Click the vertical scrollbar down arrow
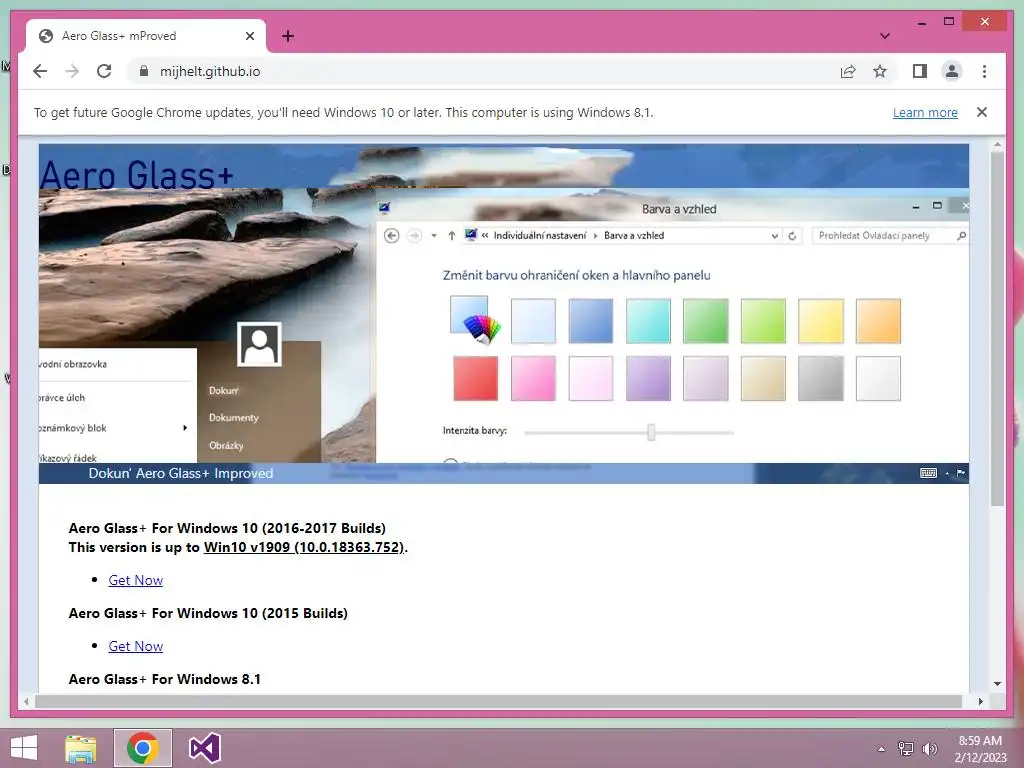The height and width of the screenshot is (768, 1024). coord(997,684)
